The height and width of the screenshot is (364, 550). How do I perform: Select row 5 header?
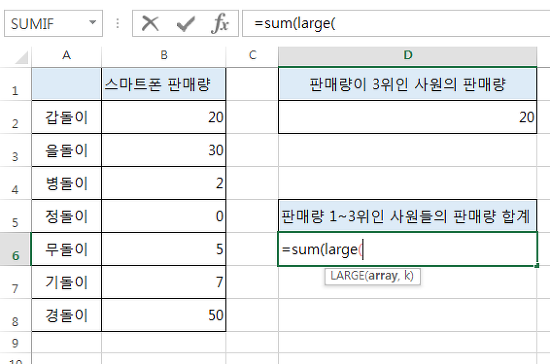15,216
